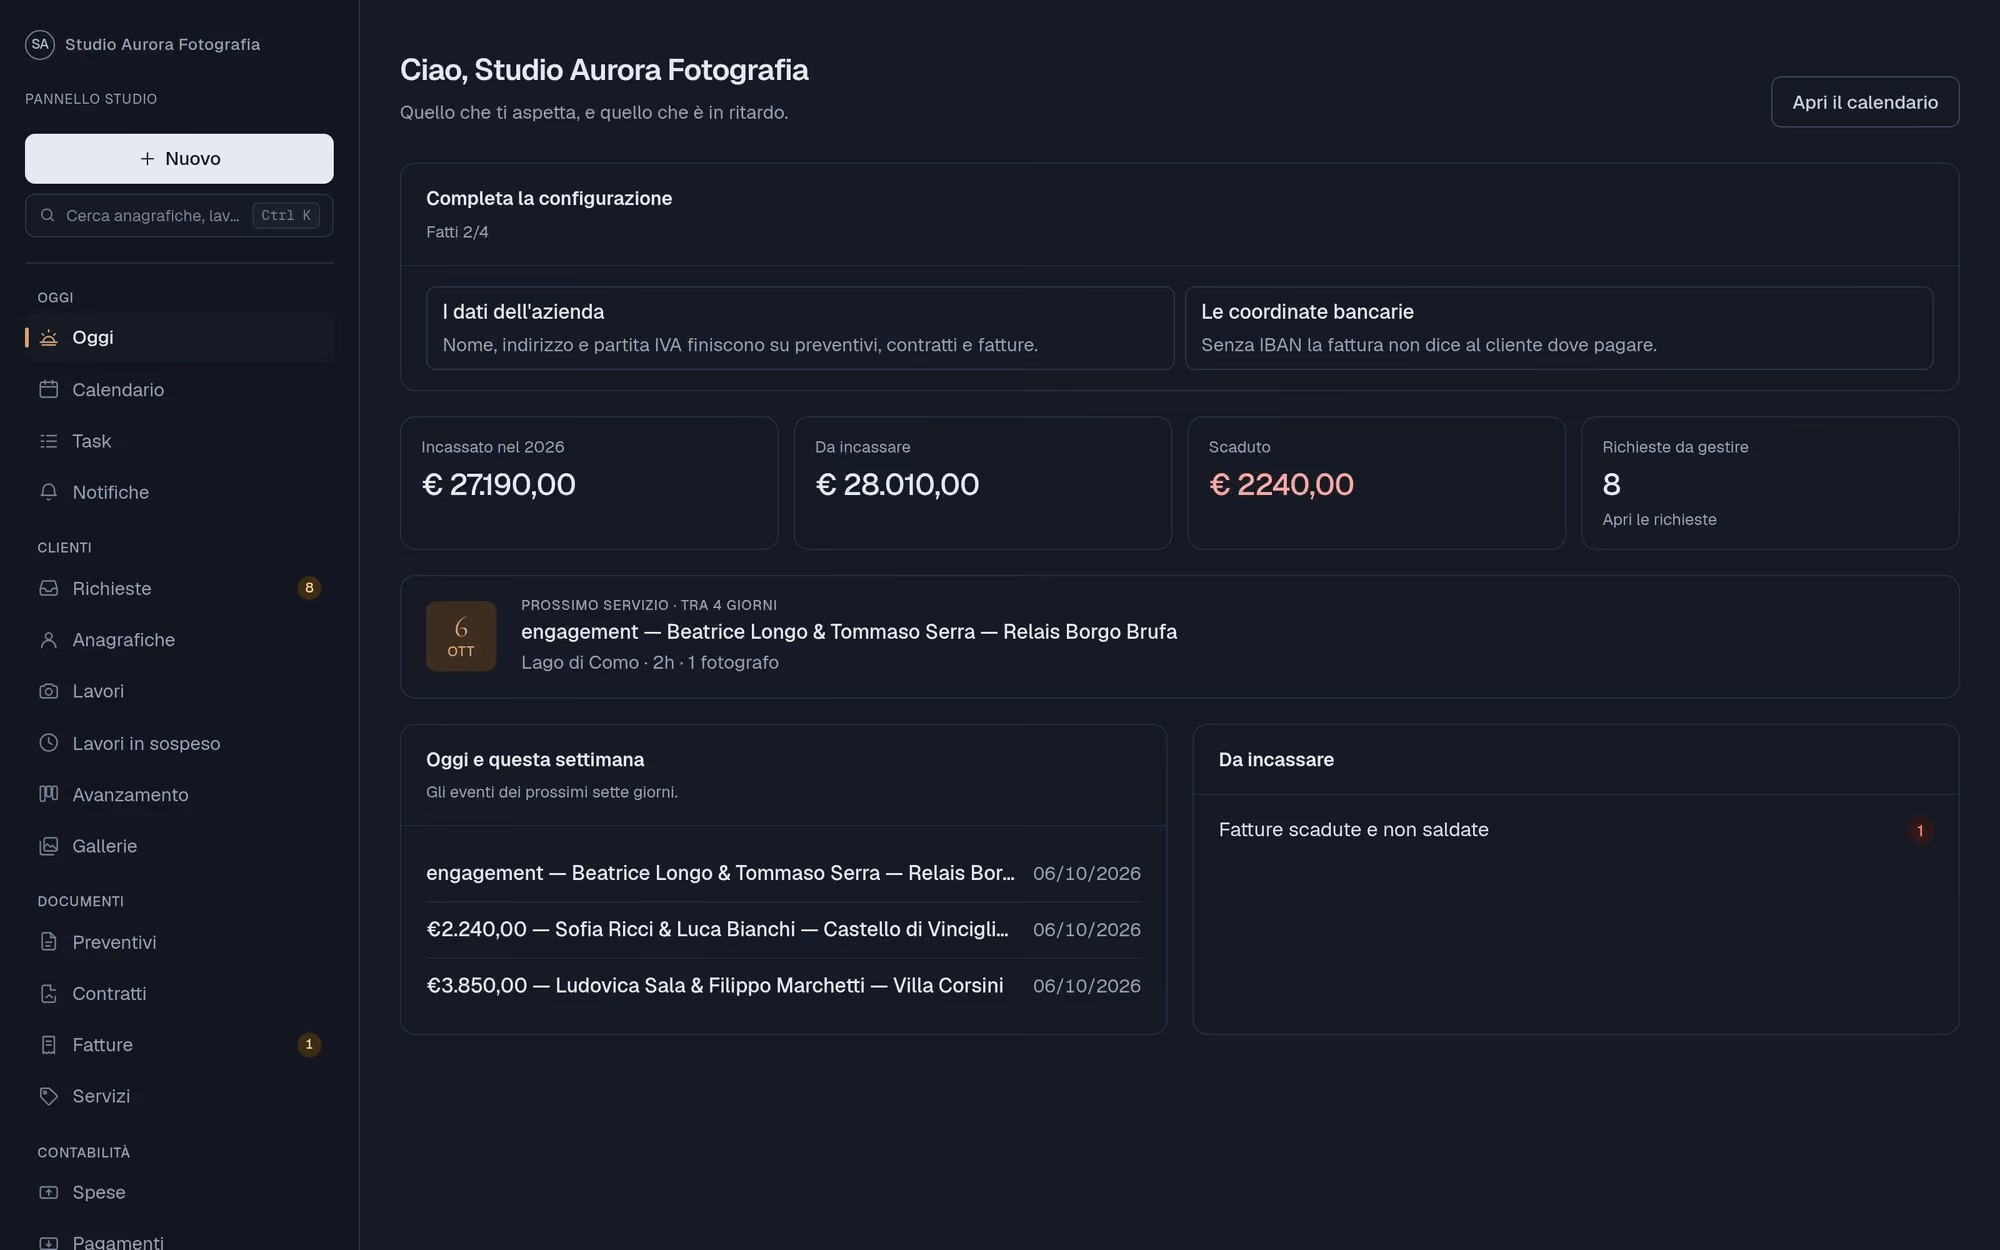Open Le coordinate bancarie setup card
The image size is (2000, 1250).
[x=1559, y=328]
